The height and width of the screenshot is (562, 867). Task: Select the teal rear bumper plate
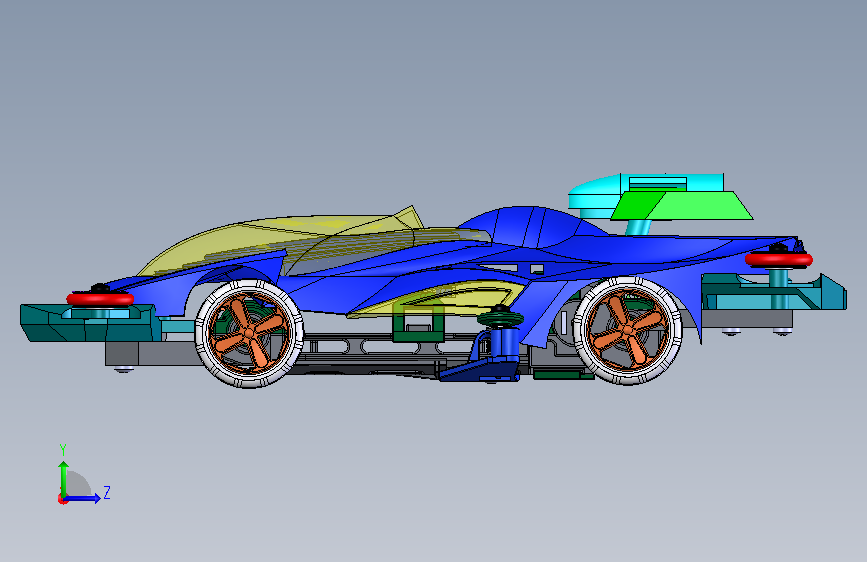774,292
